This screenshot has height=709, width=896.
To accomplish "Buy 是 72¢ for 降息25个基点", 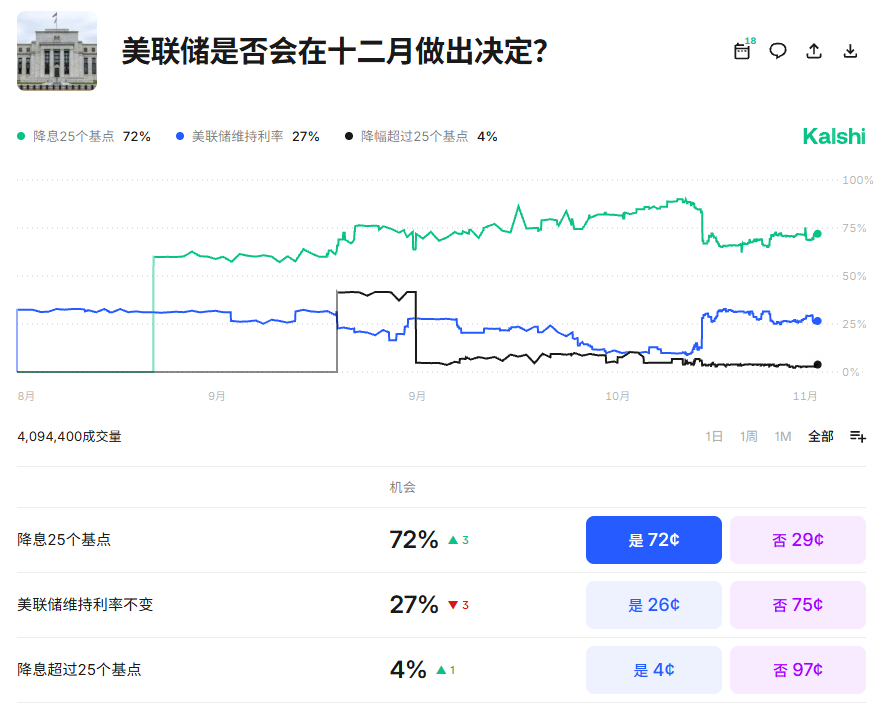I will (x=653, y=540).
